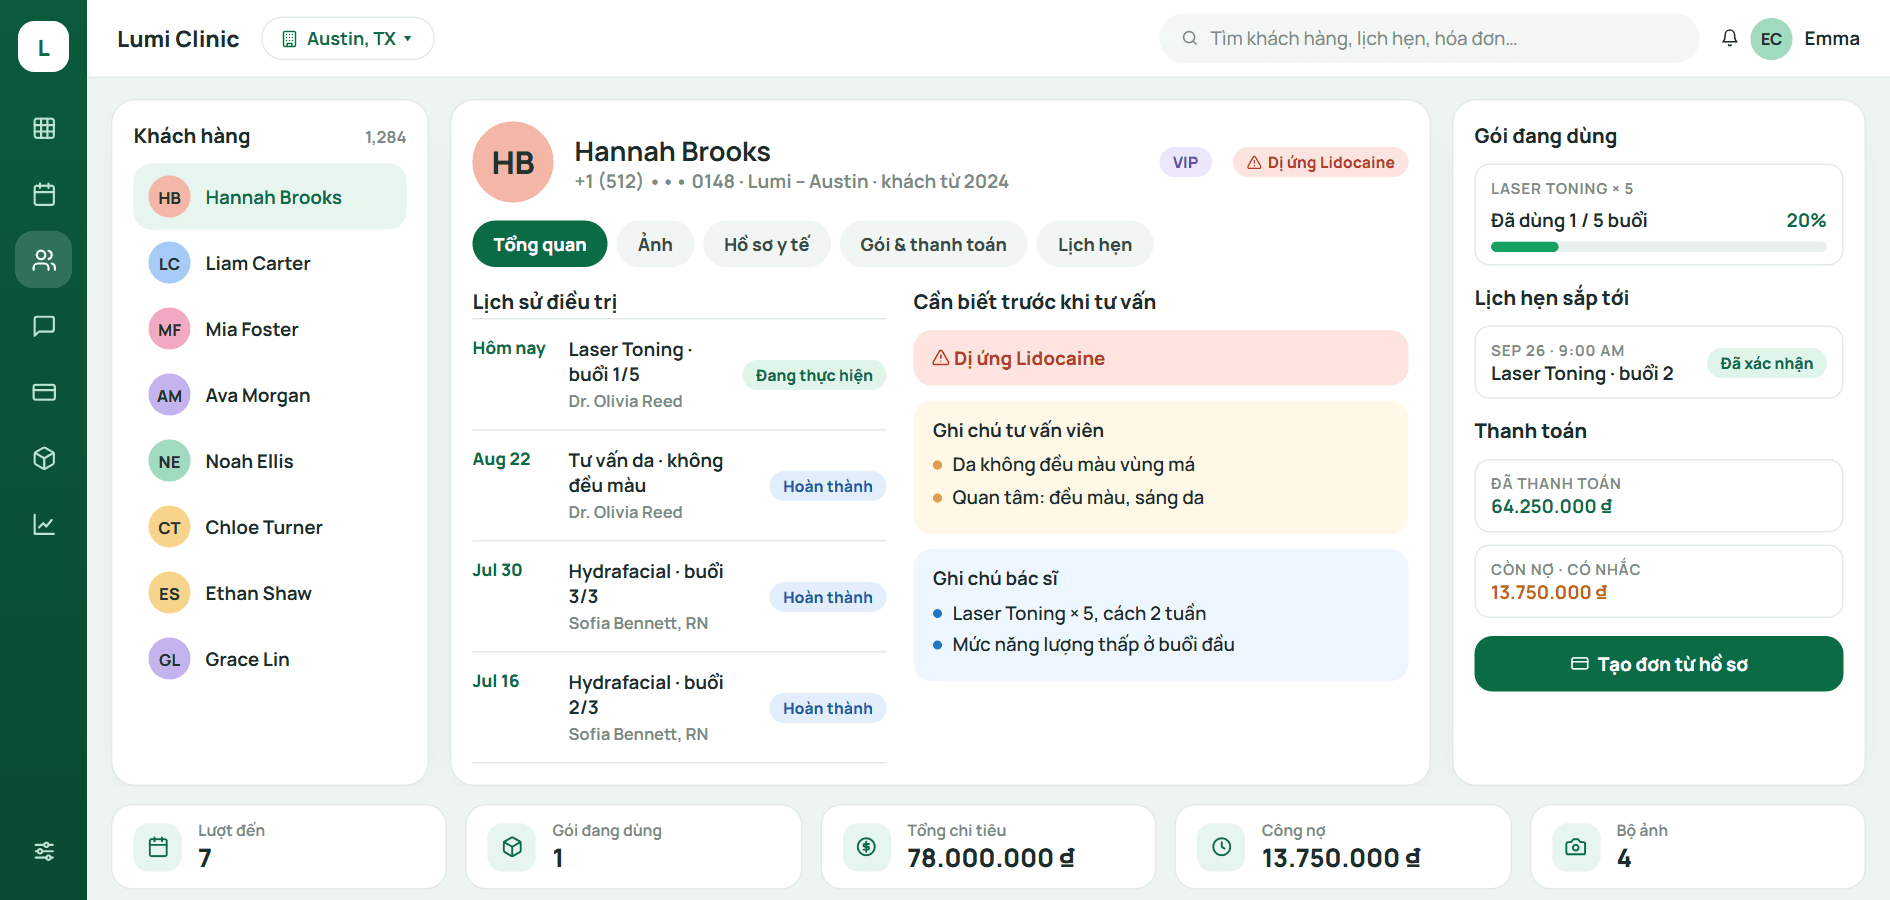The width and height of the screenshot is (1890, 900).
Task: Click the search magnifier icon
Action: coord(1190,38)
